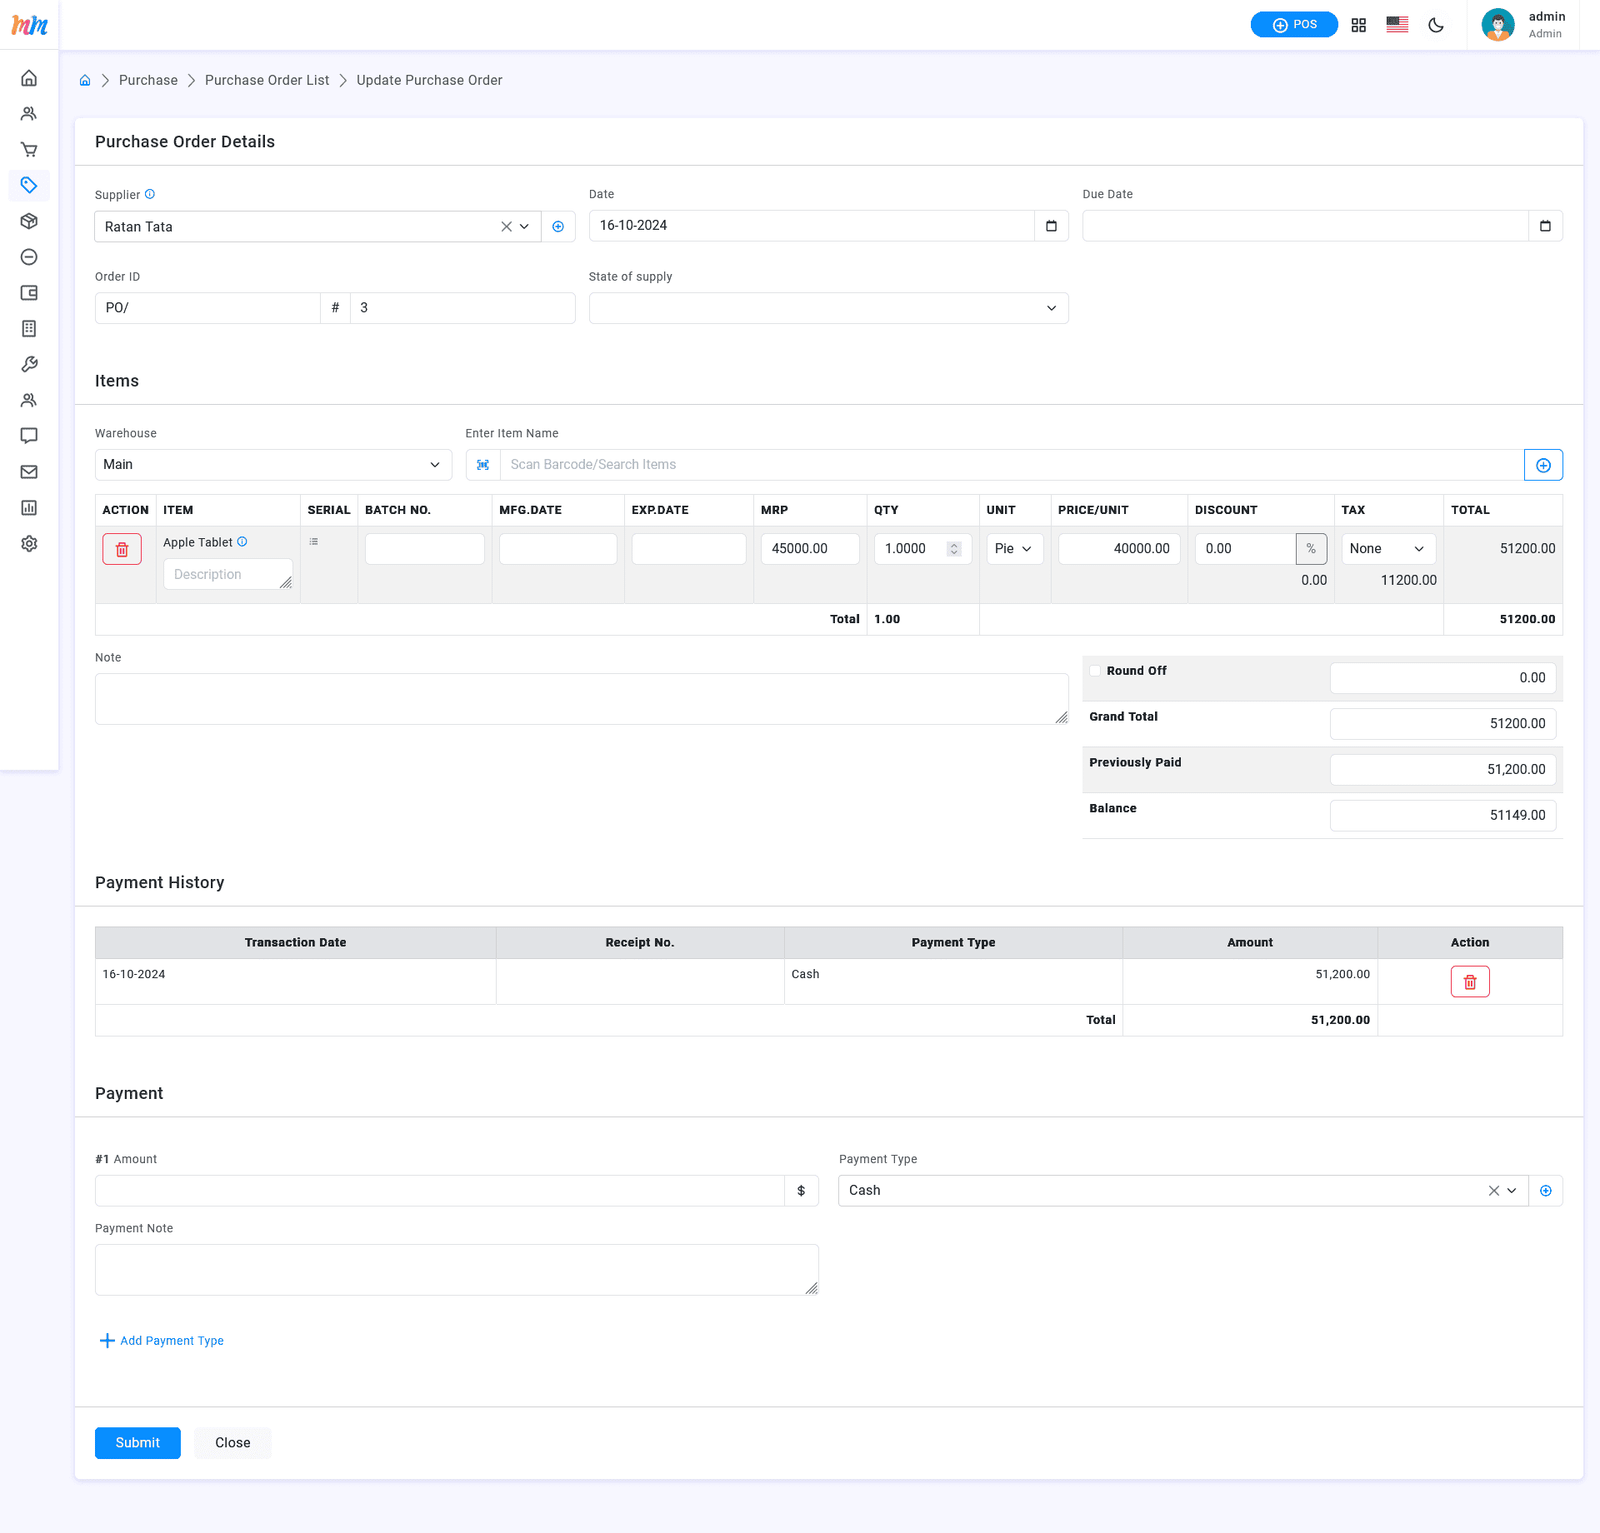Expand the Payment Type Cash dropdown
The height and width of the screenshot is (1533, 1600).
(x=1512, y=1191)
